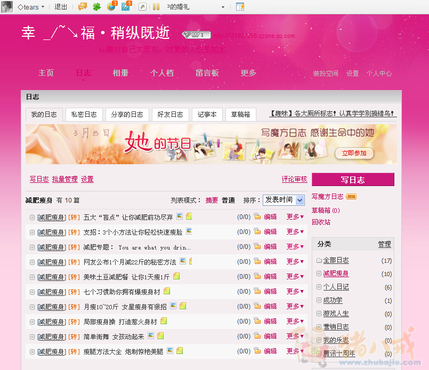
Task: Open 更多 dropdown on the 简单街舞 row
Action: pyautogui.click(x=295, y=336)
